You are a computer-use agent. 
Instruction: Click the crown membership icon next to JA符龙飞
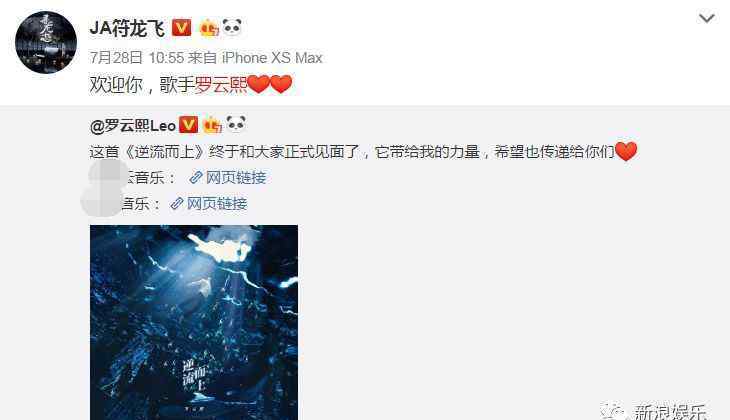pyautogui.click(x=209, y=28)
